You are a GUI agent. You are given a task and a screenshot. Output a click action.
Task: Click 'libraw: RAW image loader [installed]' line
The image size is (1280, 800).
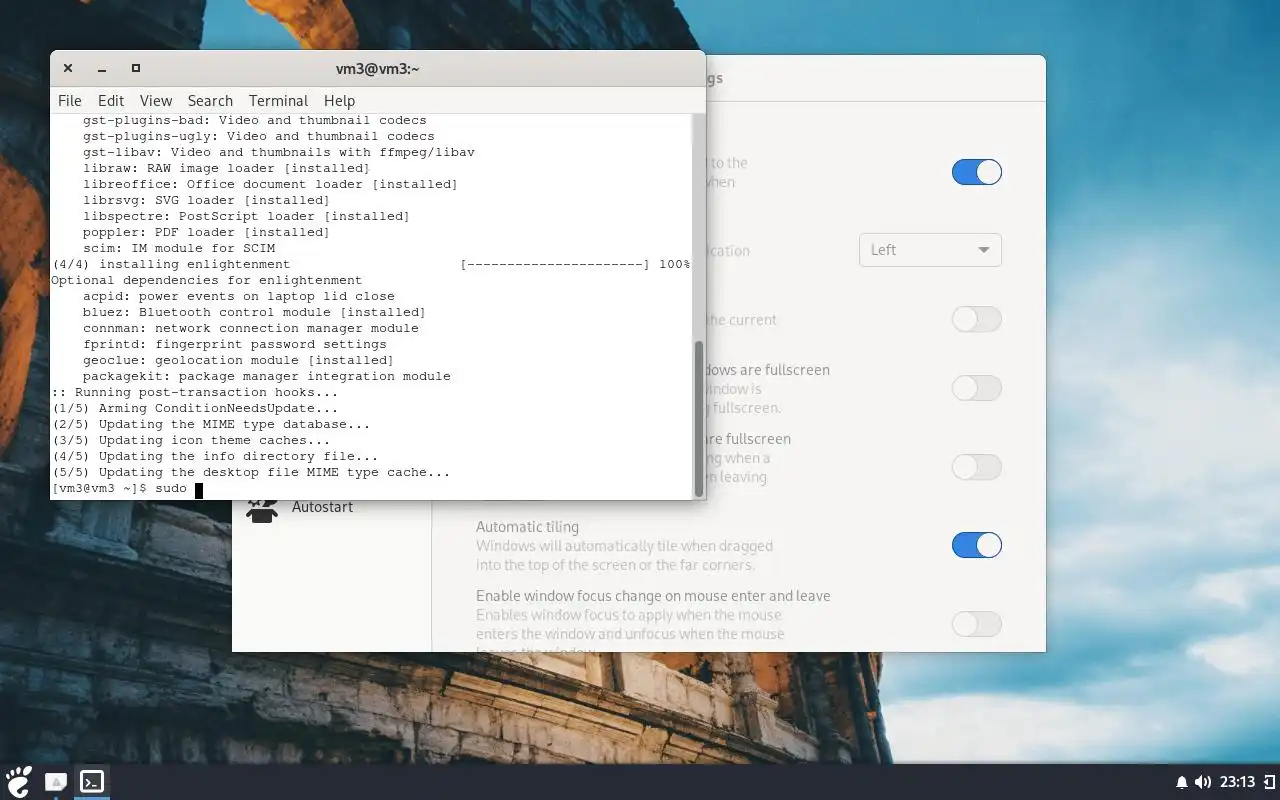[x=227, y=168]
